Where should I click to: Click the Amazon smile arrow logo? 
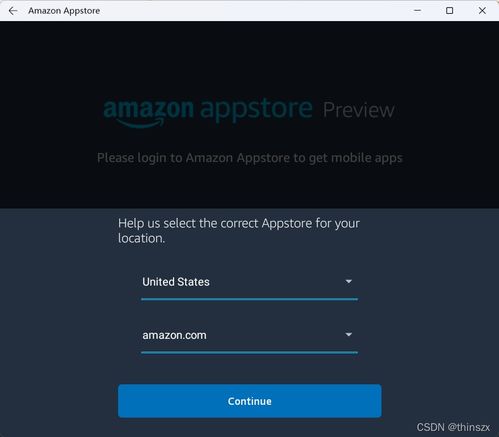[x=141, y=124]
